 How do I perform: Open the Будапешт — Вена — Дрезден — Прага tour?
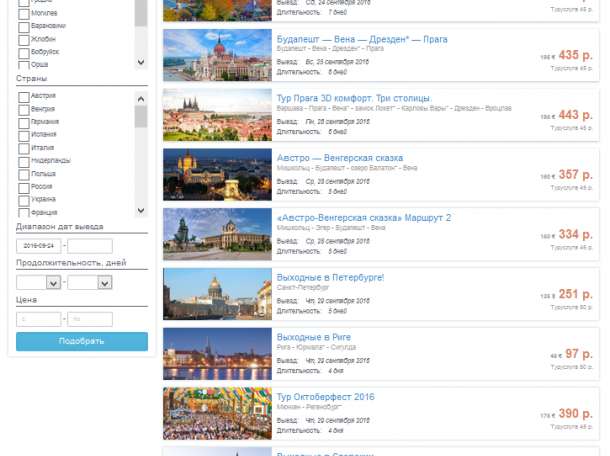click(x=362, y=39)
